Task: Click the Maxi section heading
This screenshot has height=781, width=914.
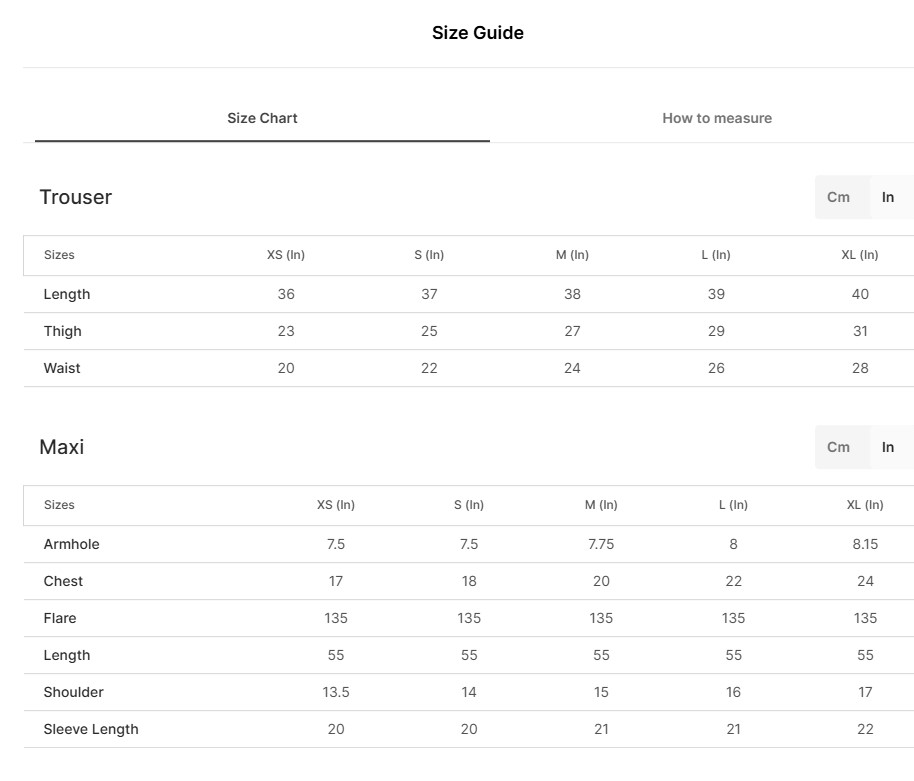Action: (x=61, y=447)
